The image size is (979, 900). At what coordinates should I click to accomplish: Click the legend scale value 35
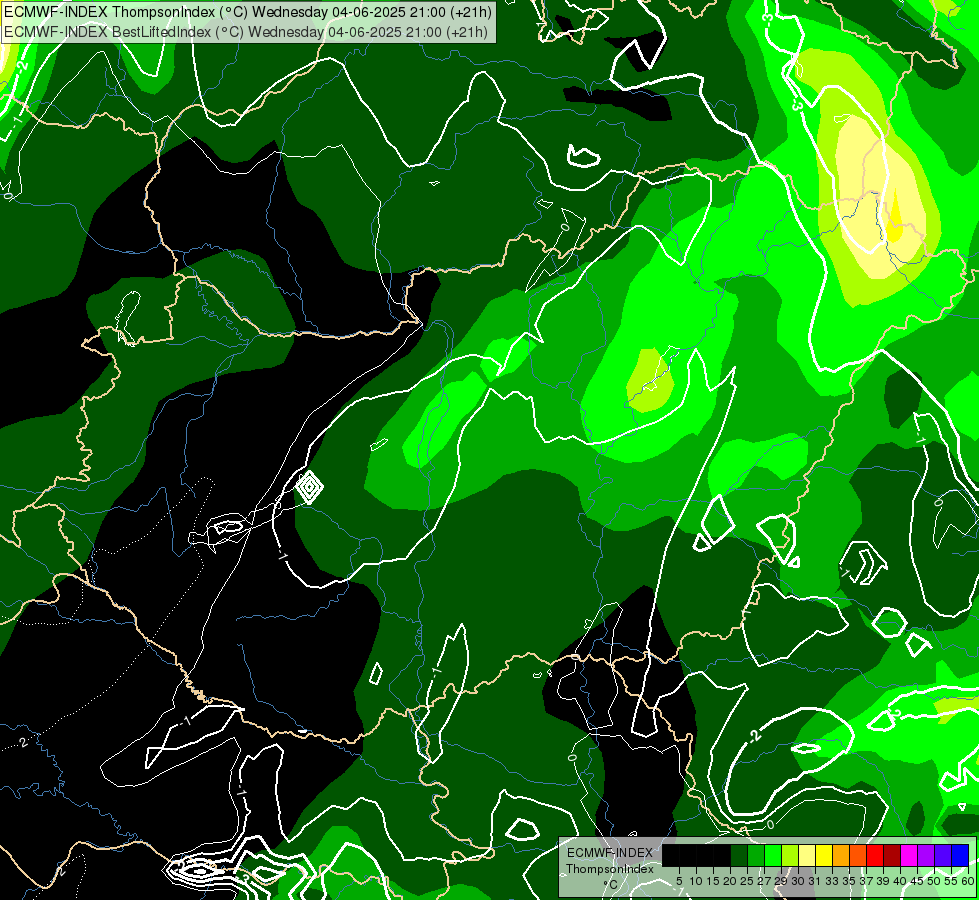tap(849, 881)
